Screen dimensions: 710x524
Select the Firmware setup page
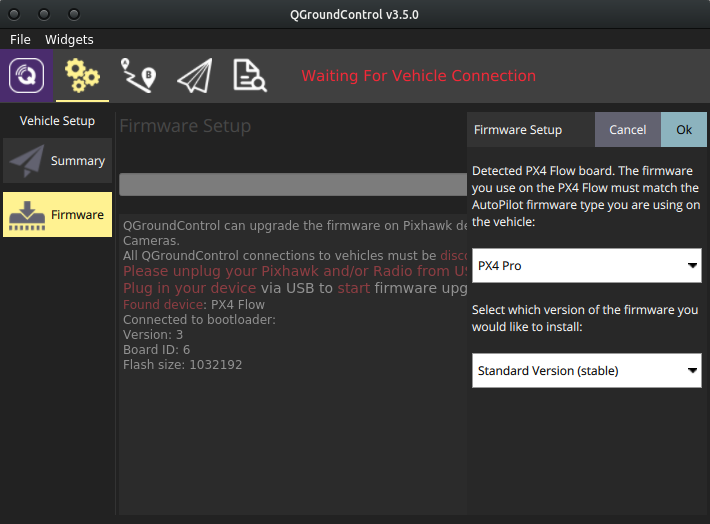pyautogui.click(x=58, y=215)
